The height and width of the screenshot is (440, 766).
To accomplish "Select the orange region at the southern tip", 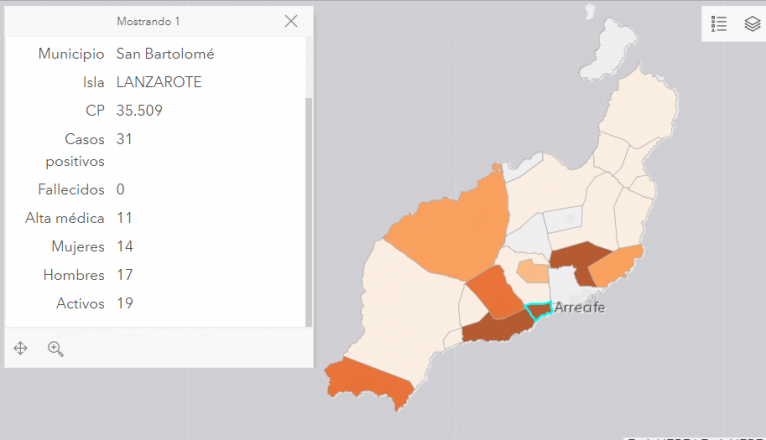I will 368,378.
